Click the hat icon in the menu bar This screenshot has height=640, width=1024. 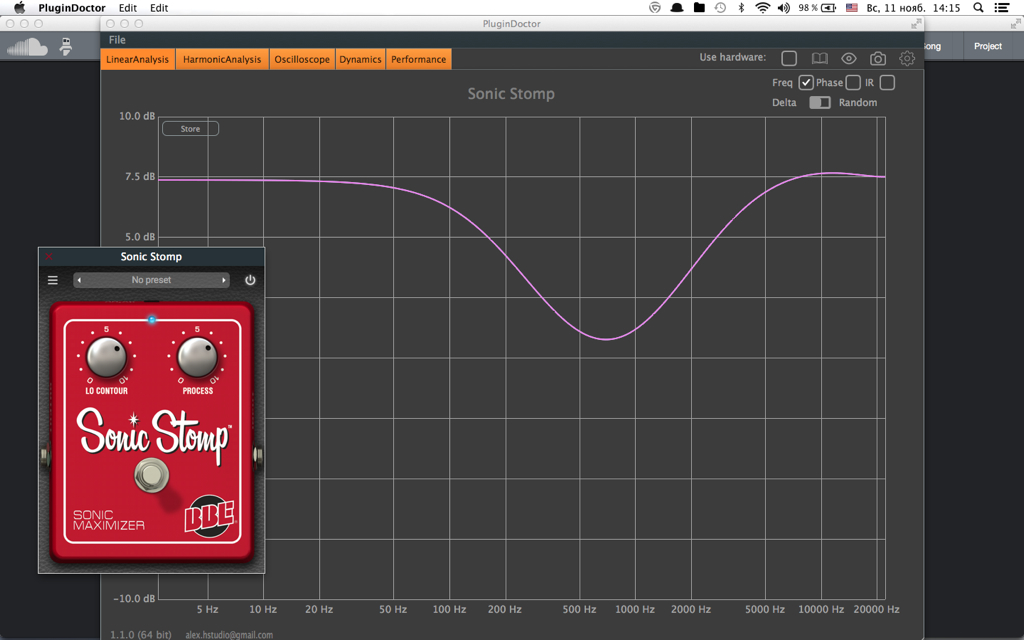pos(677,8)
